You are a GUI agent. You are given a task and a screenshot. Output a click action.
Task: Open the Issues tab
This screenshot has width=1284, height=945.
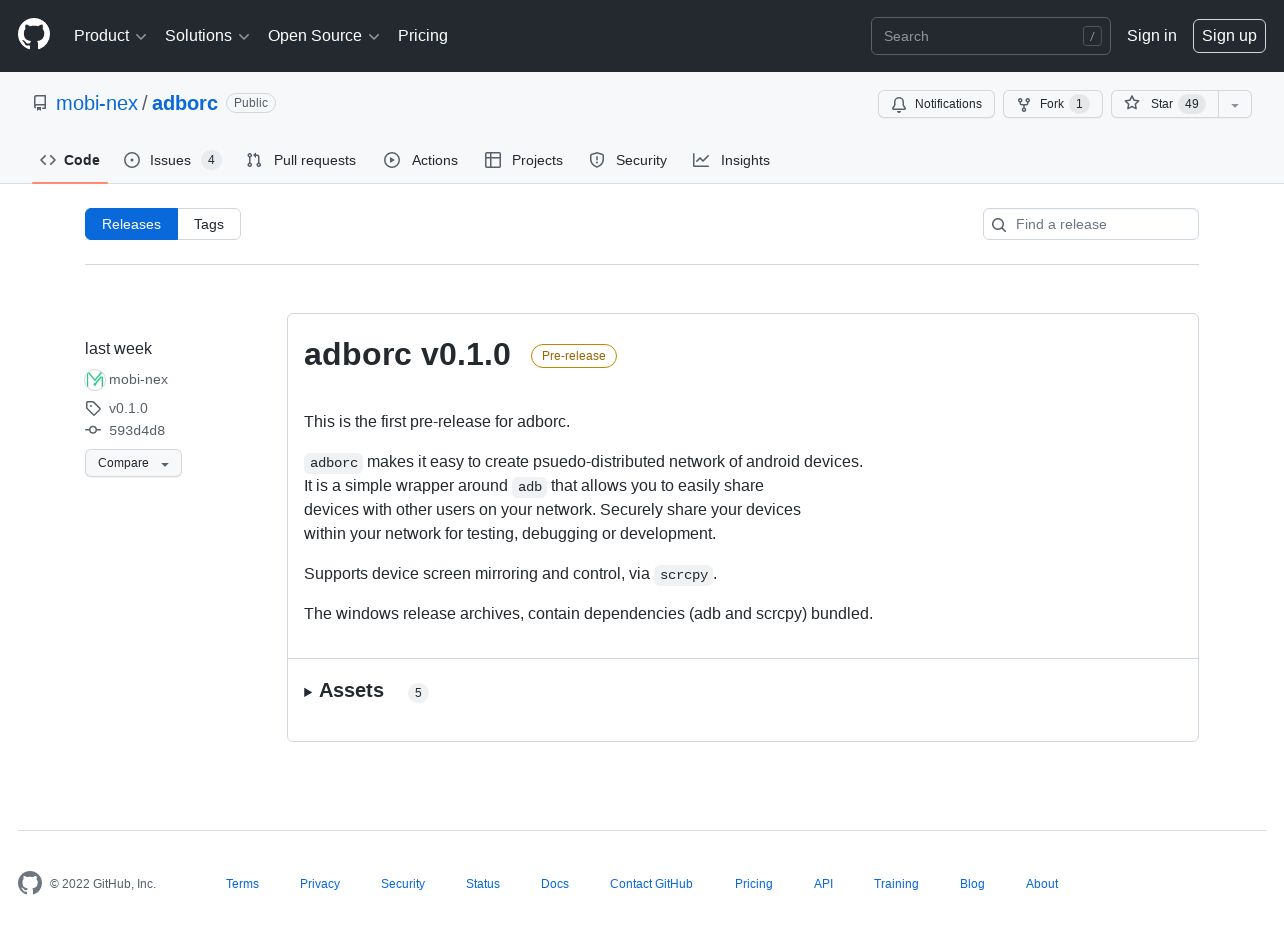172,160
